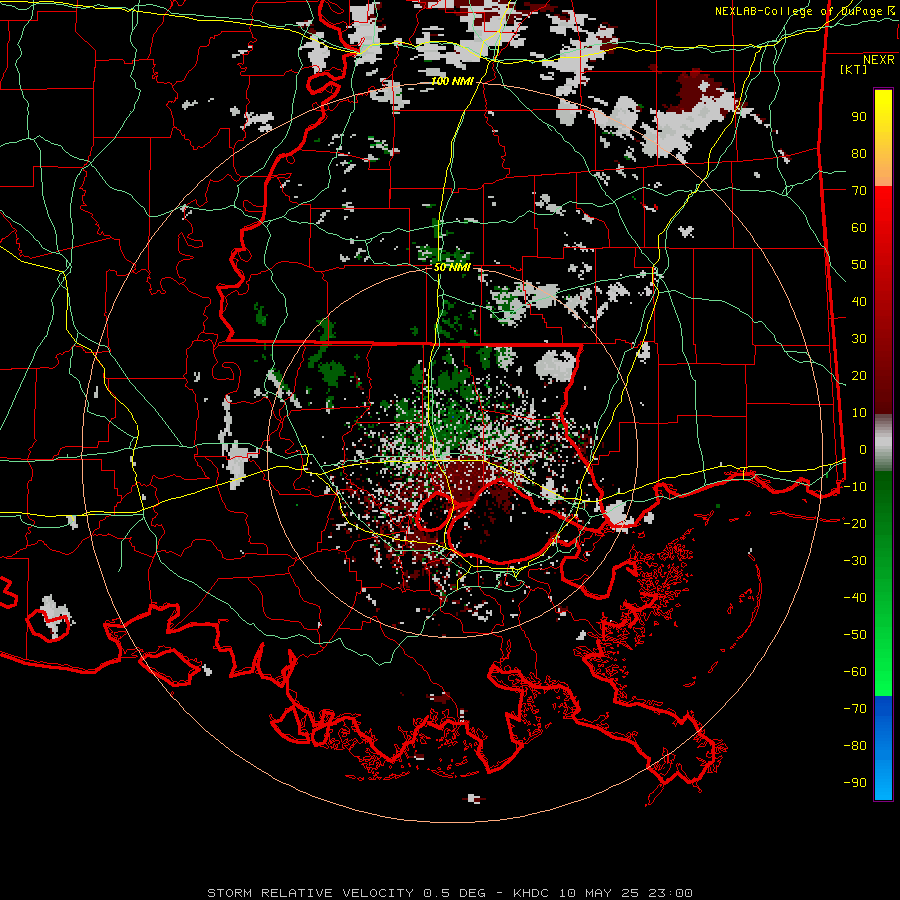
Task: Click the 50 value on the color scale
Action: pos(859,265)
